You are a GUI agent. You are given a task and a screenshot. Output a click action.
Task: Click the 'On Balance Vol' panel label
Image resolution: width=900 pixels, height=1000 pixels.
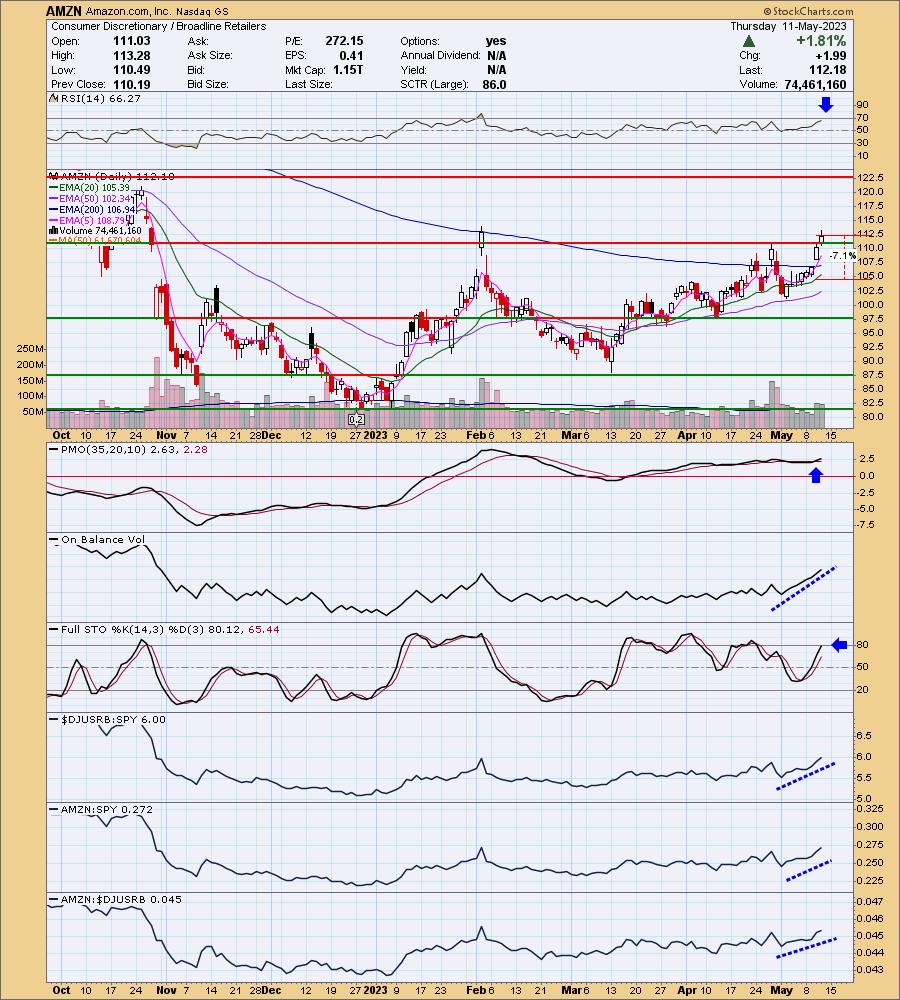103,540
